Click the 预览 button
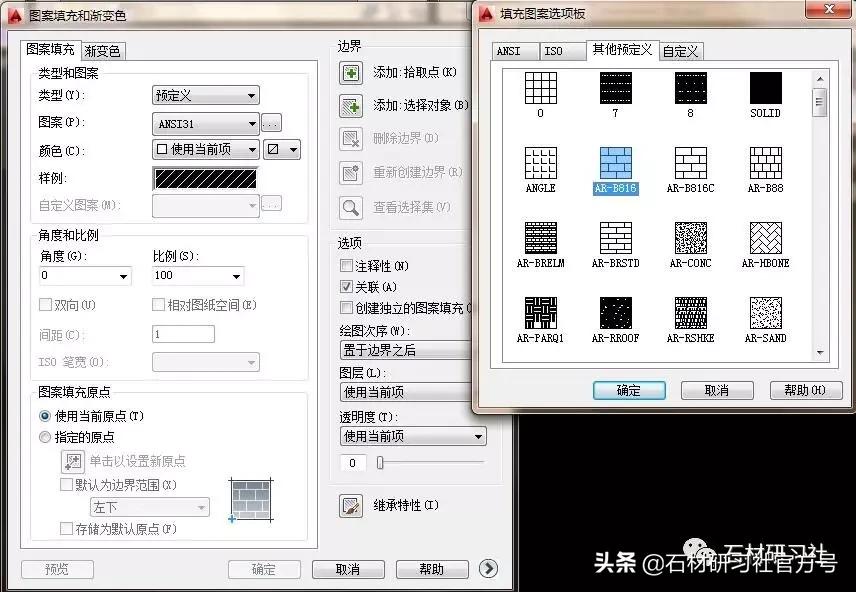The image size is (856, 592). coord(56,569)
